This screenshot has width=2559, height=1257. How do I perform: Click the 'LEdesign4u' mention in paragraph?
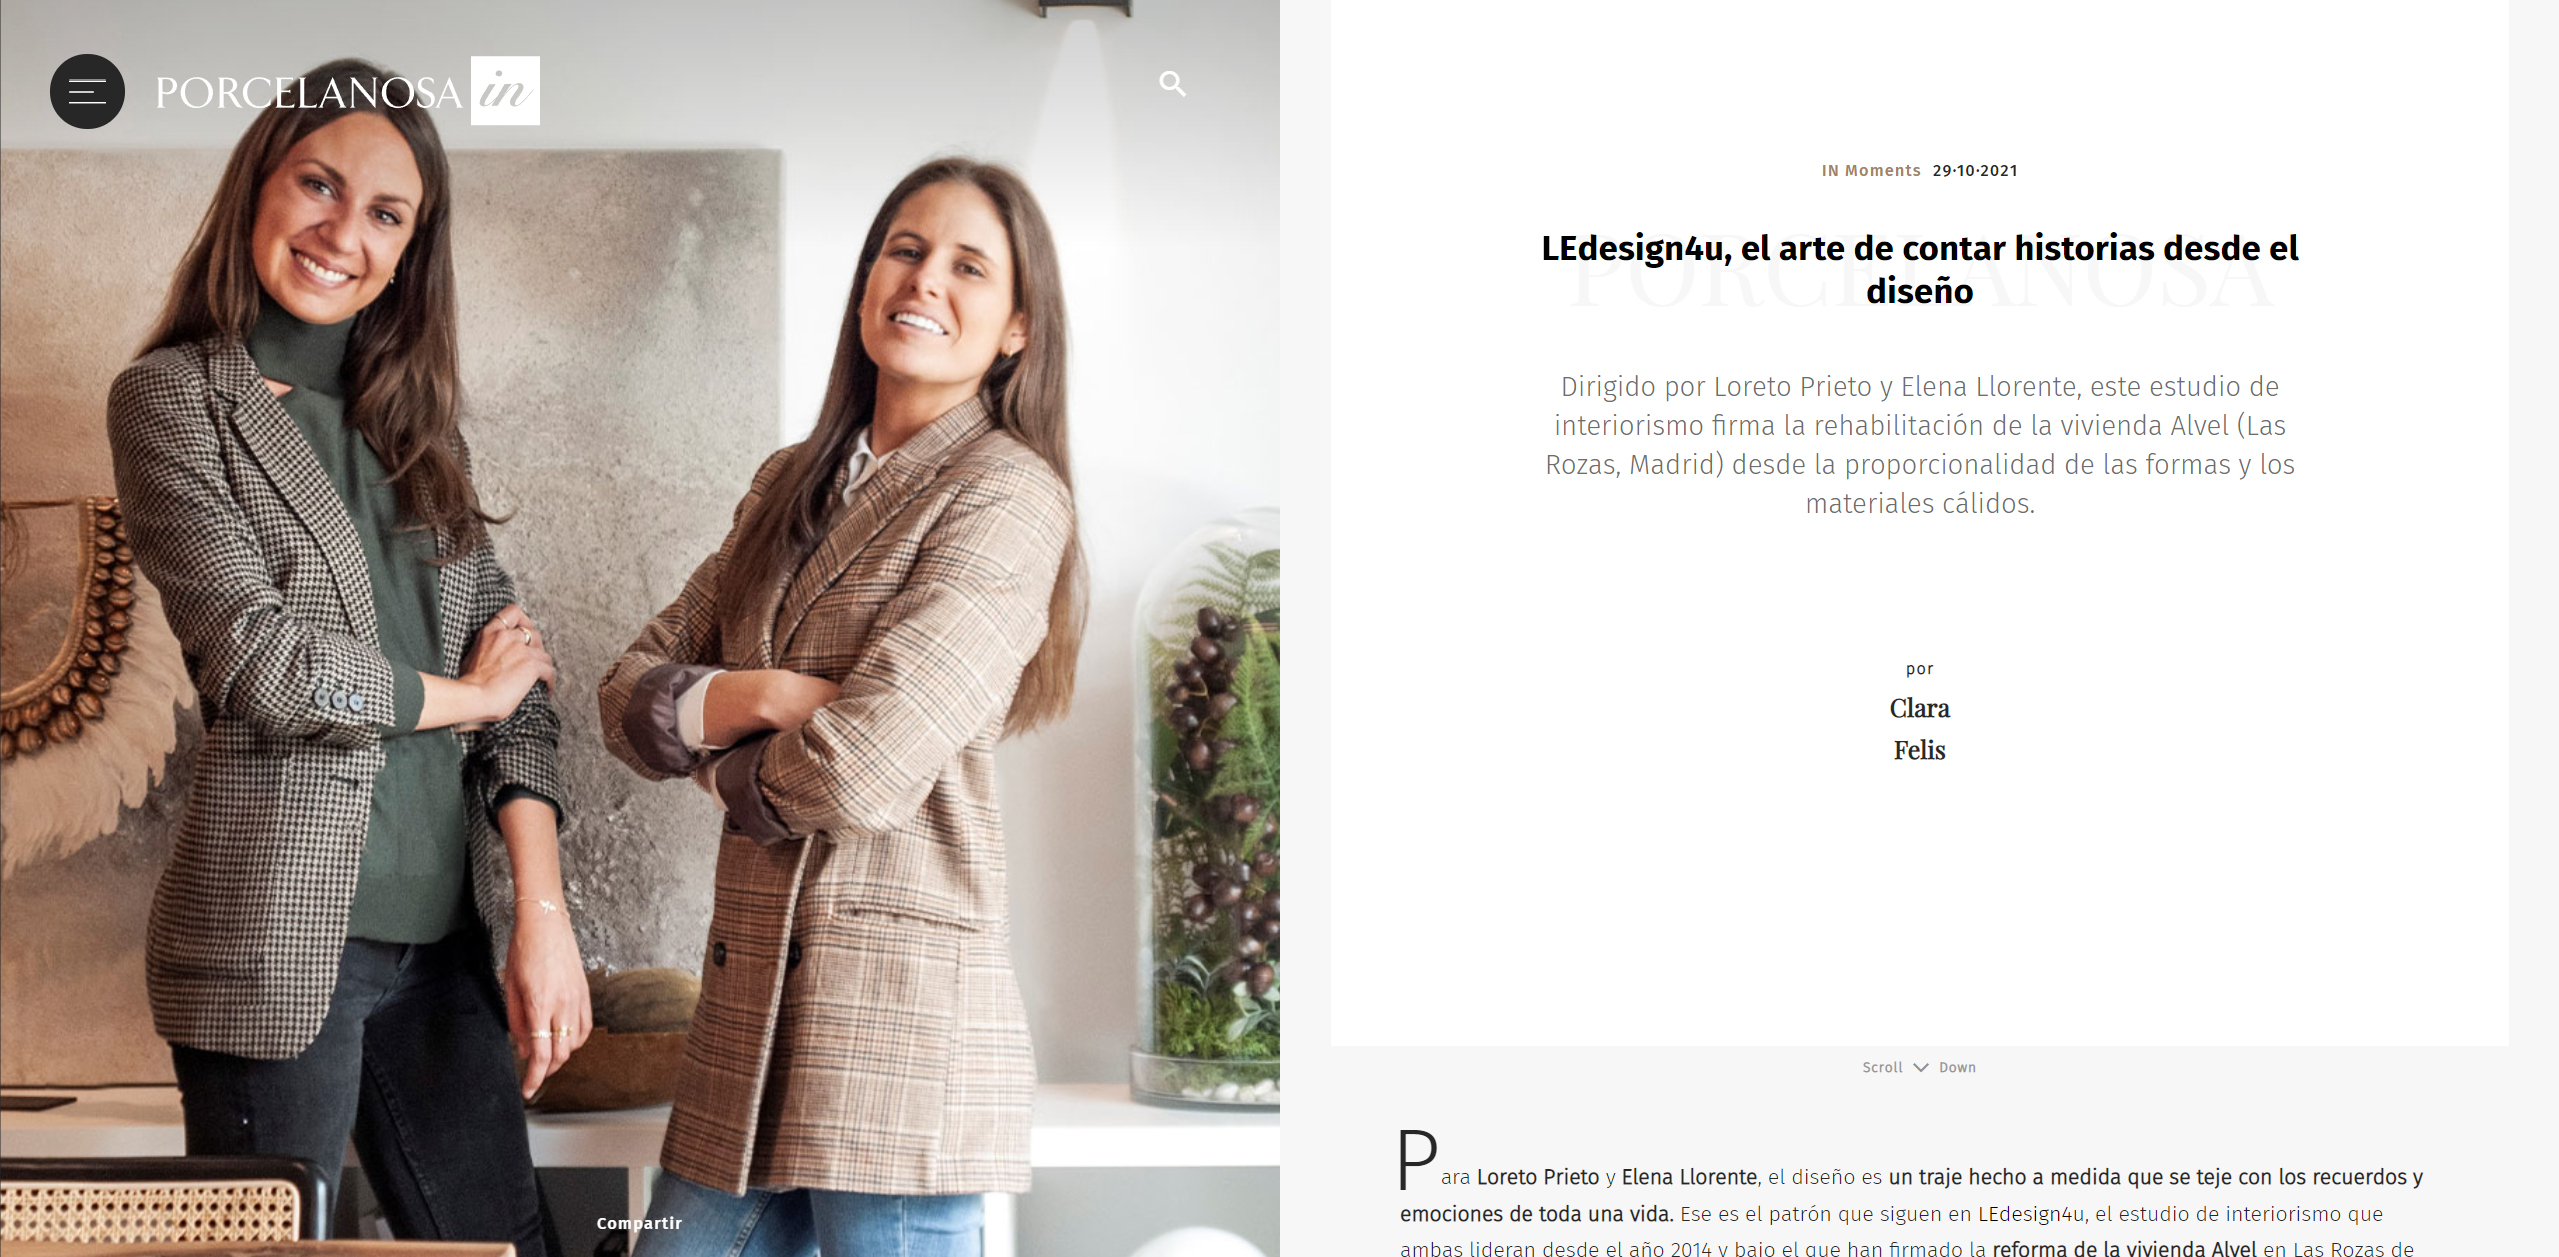tap(2031, 1214)
